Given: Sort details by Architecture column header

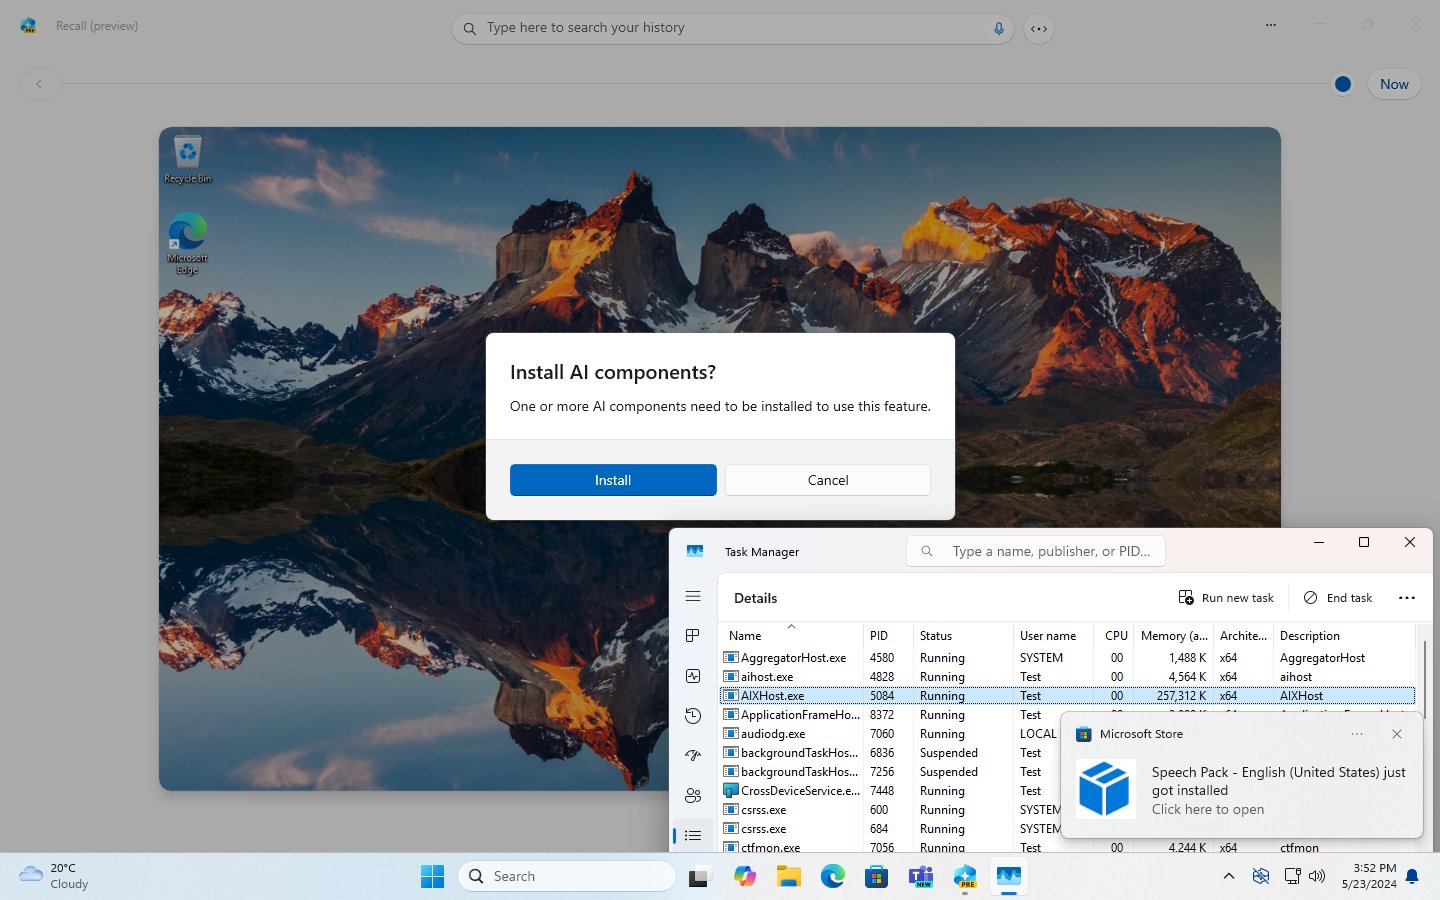Looking at the screenshot, I should pos(1243,635).
